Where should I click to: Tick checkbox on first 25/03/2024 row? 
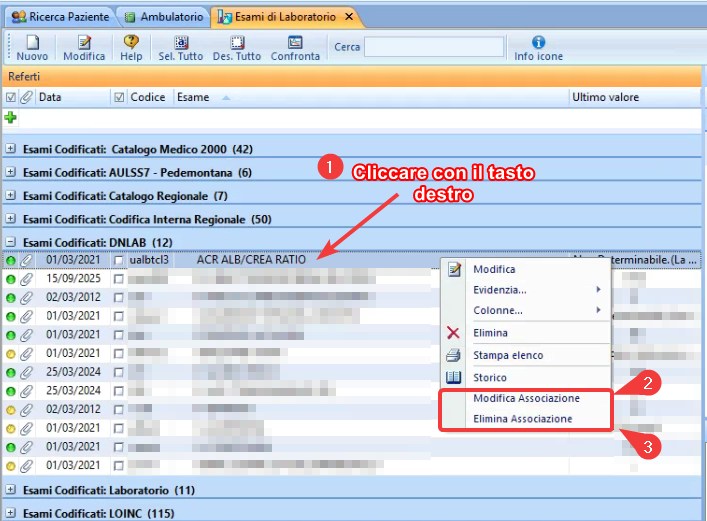click(x=119, y=372)
